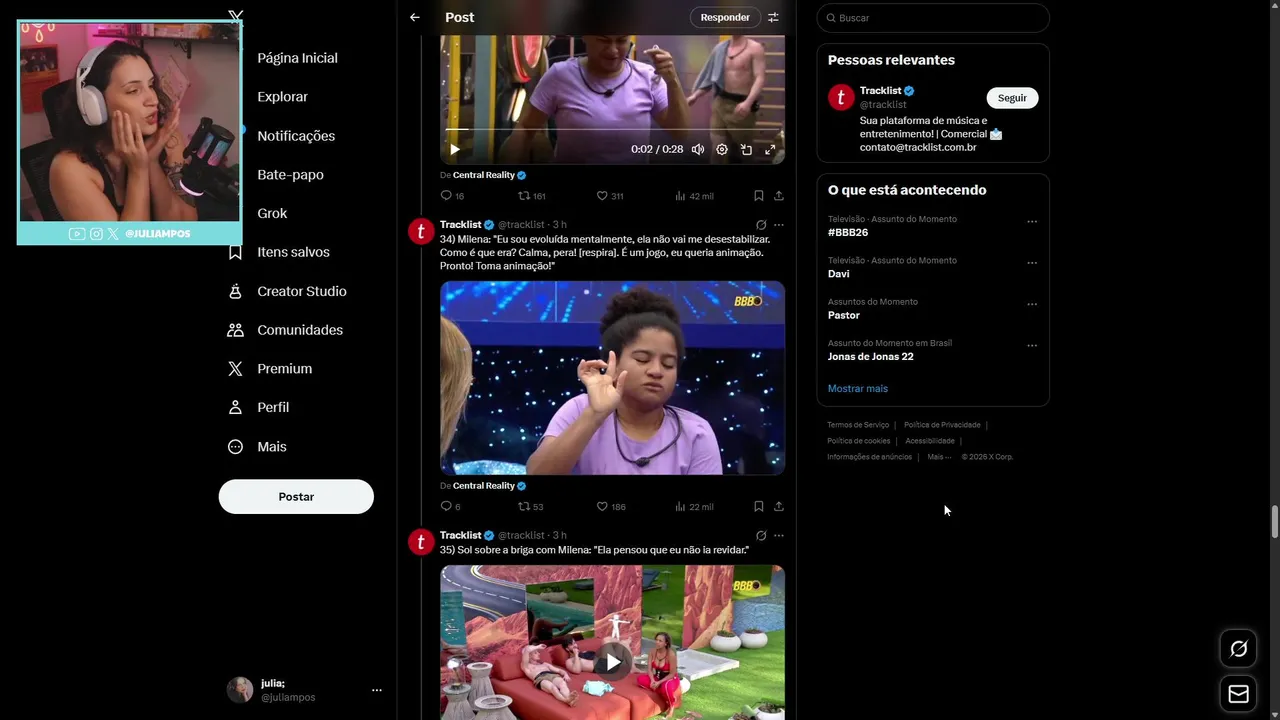
Task: Open Davi trending topic
Action: 839,274
